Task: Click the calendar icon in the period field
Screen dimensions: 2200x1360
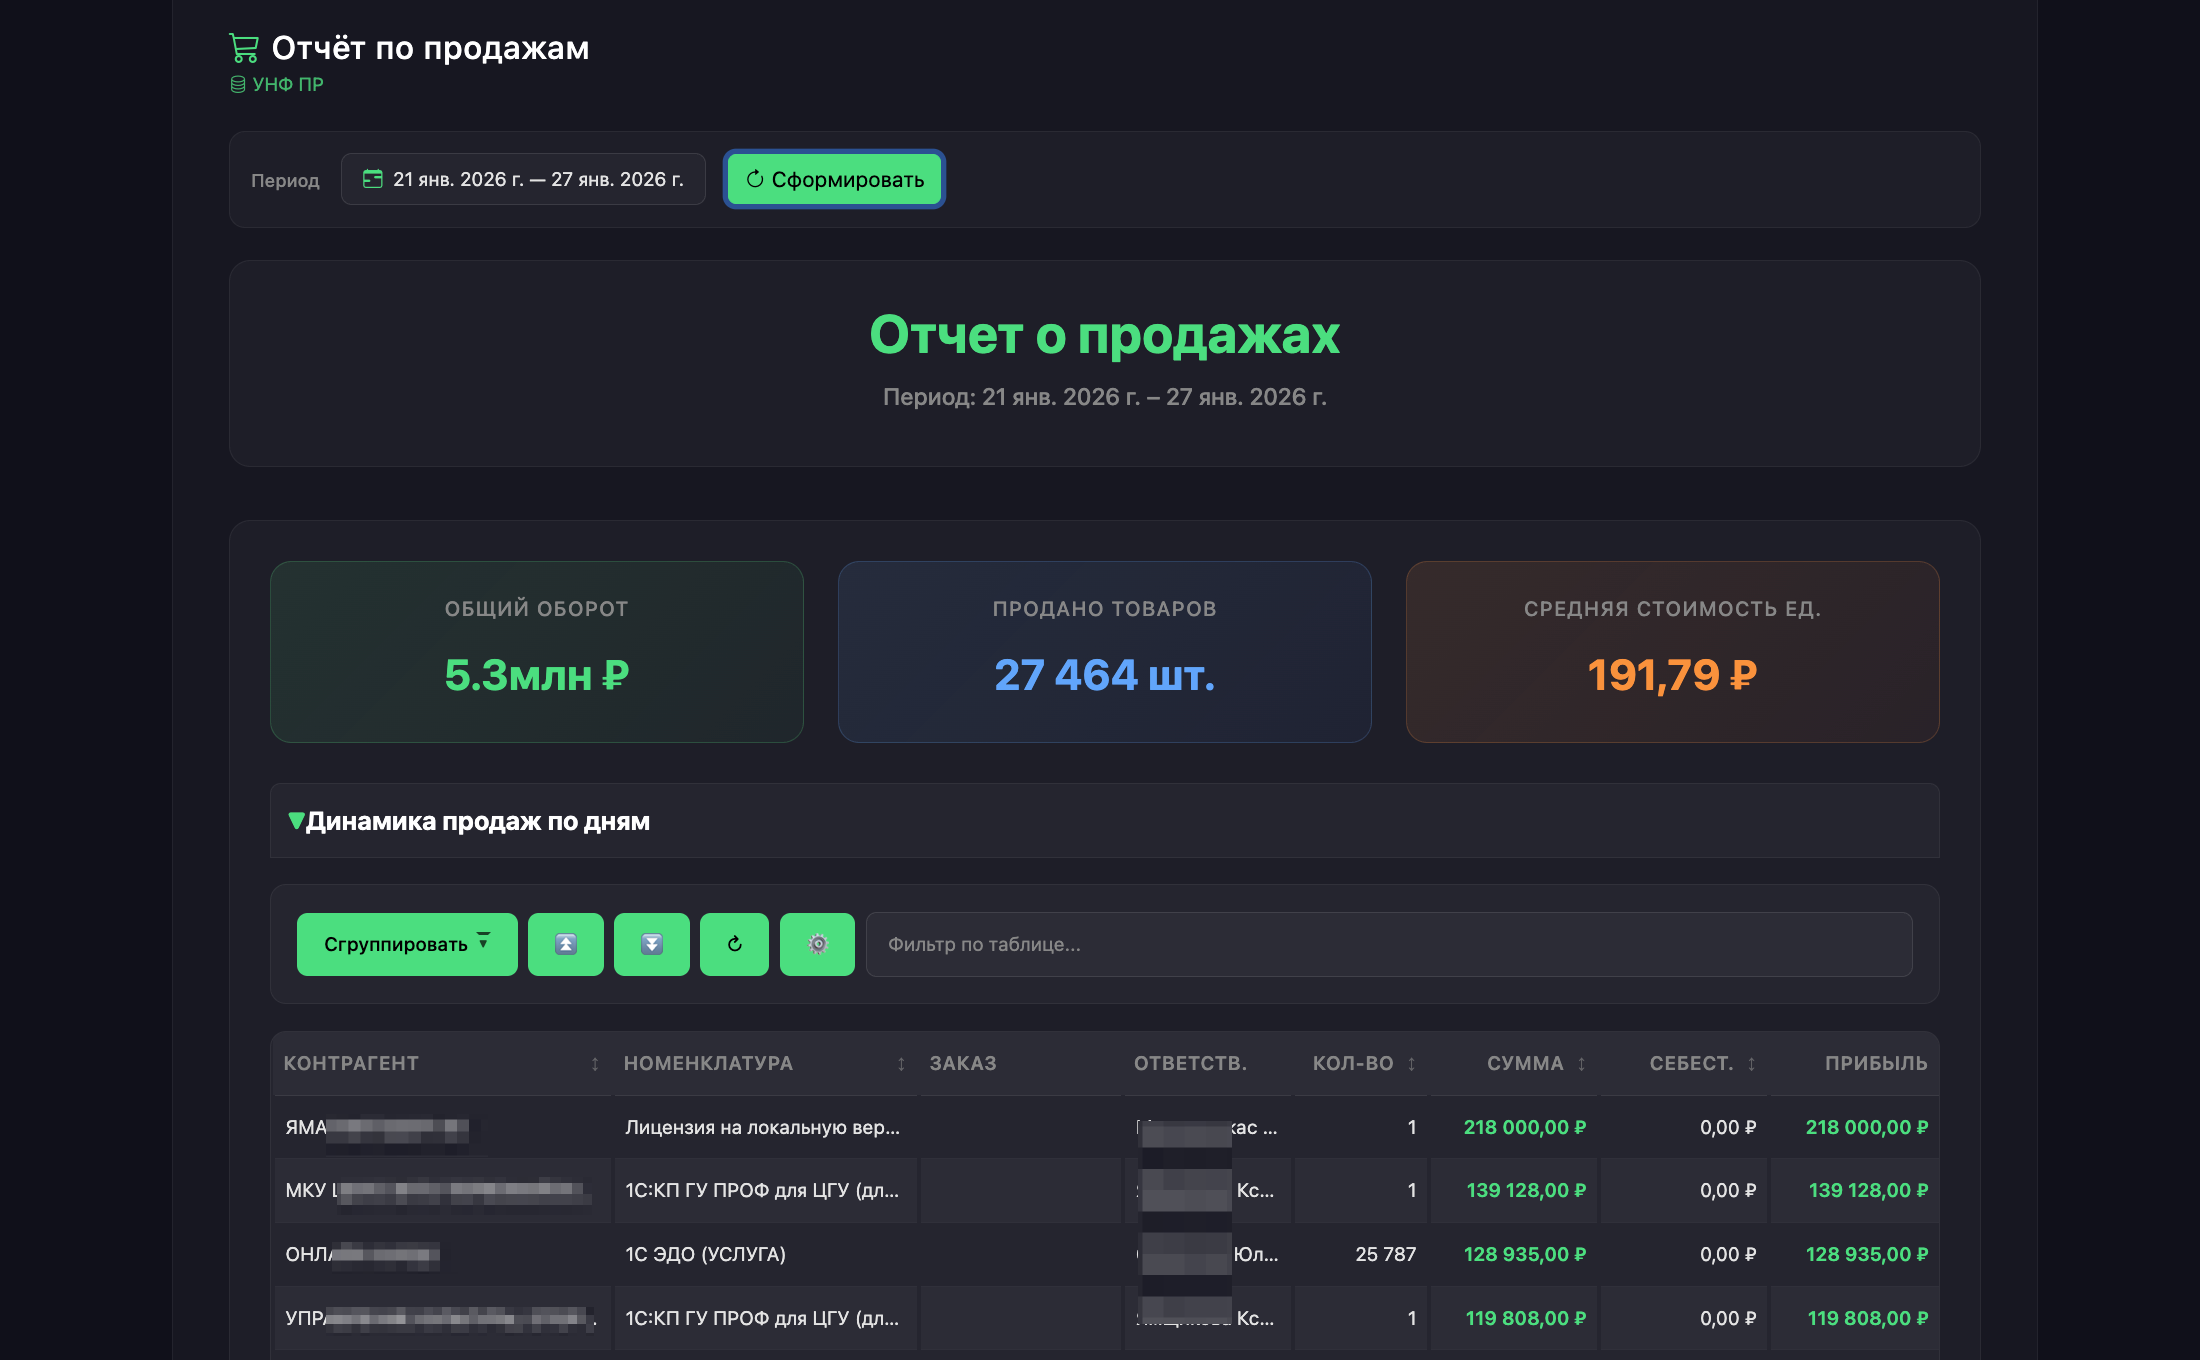Action: click(x=375, y=179)
